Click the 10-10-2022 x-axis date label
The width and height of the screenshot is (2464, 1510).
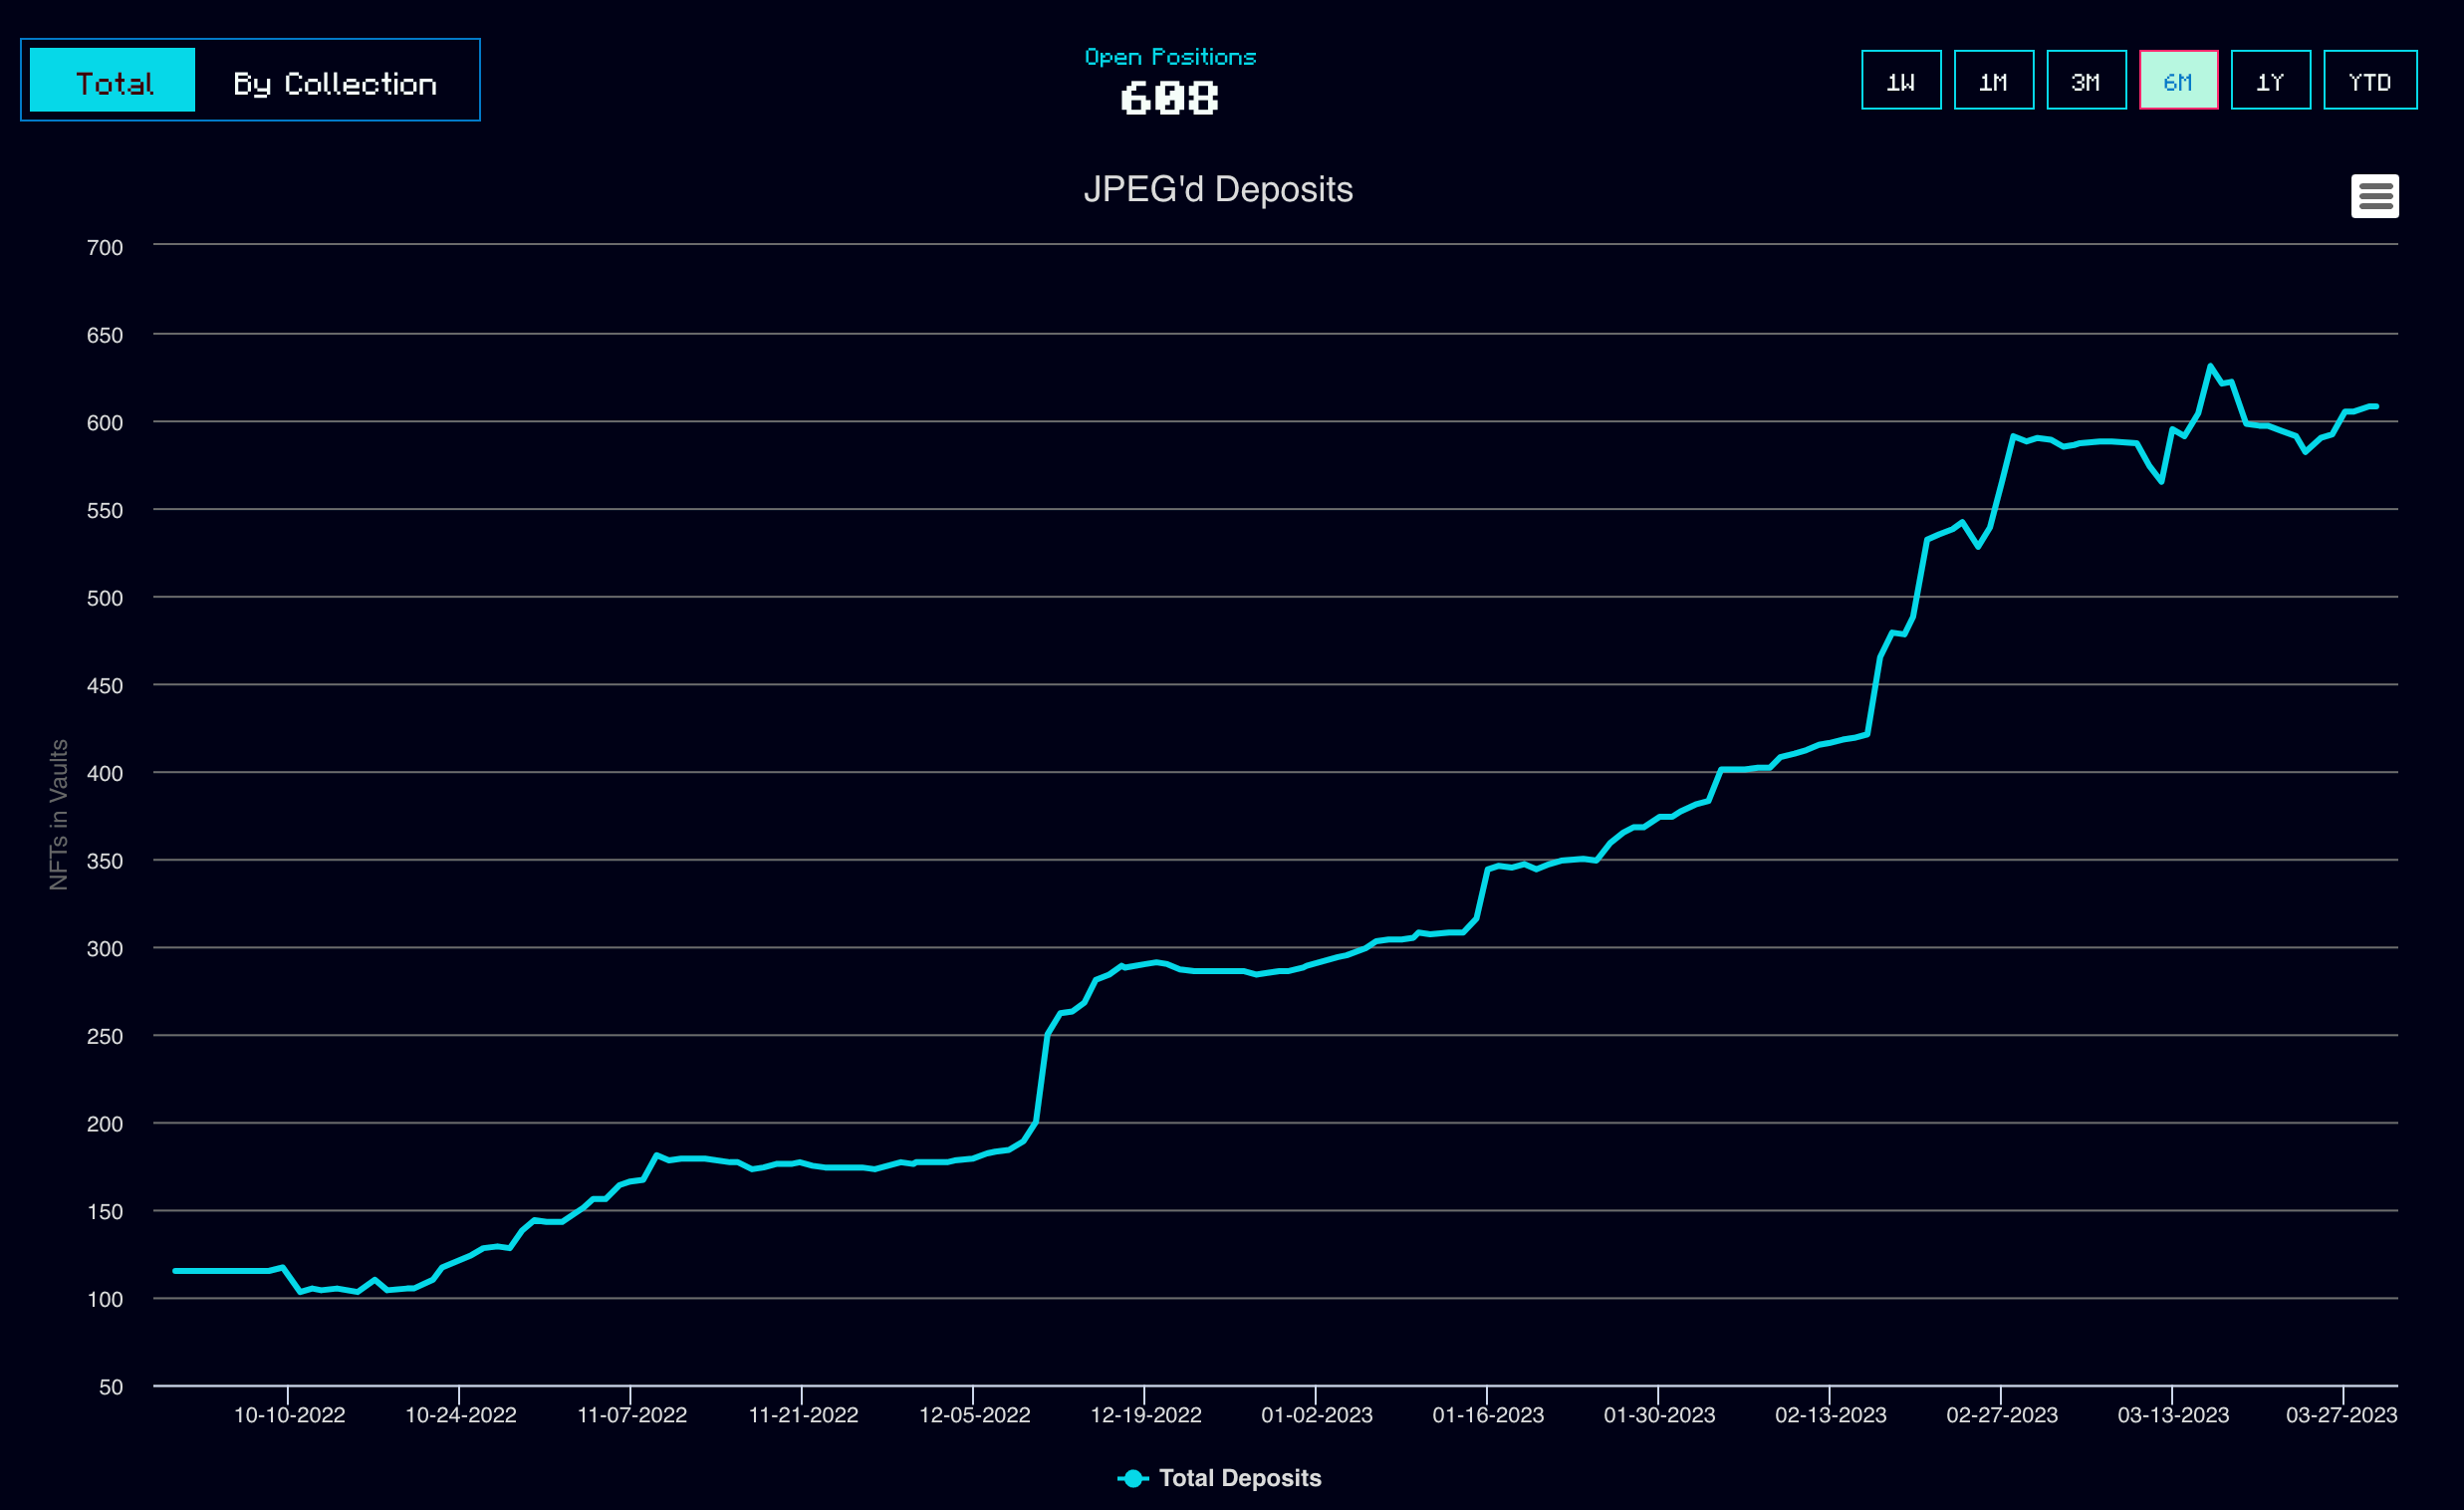(x=289, y=1415)
